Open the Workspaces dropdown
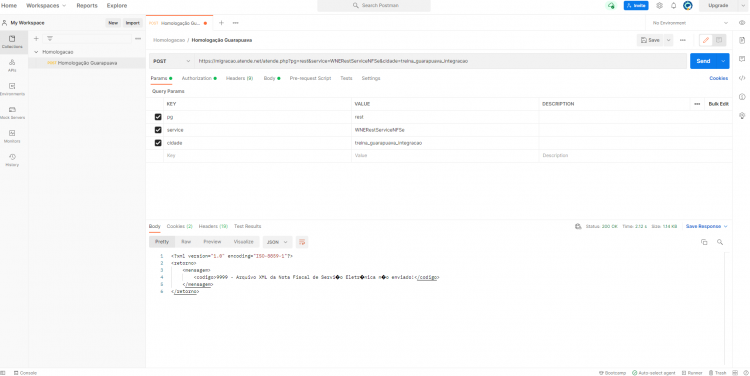The image size is (750, 376). coord(46,6)
